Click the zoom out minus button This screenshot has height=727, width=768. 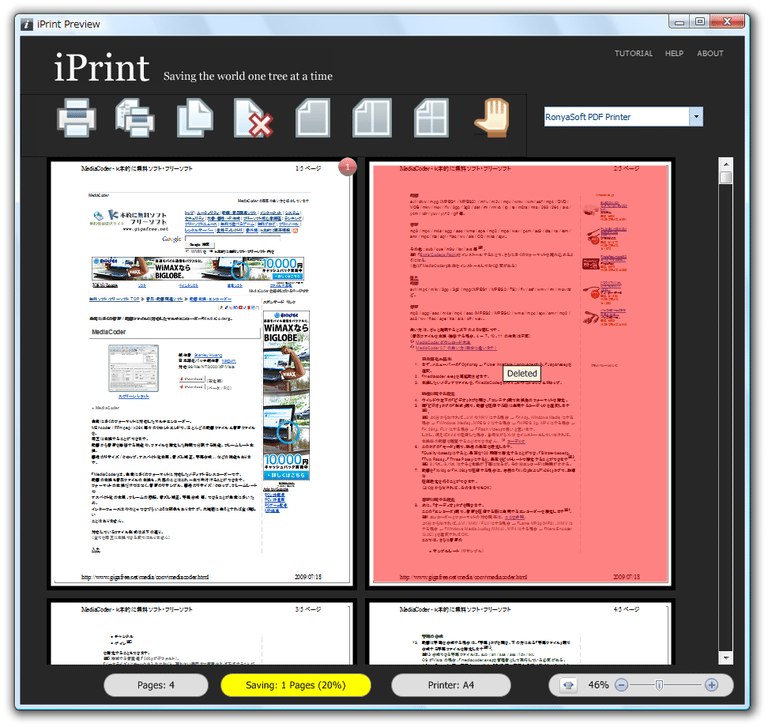click(x=621, y=685)
